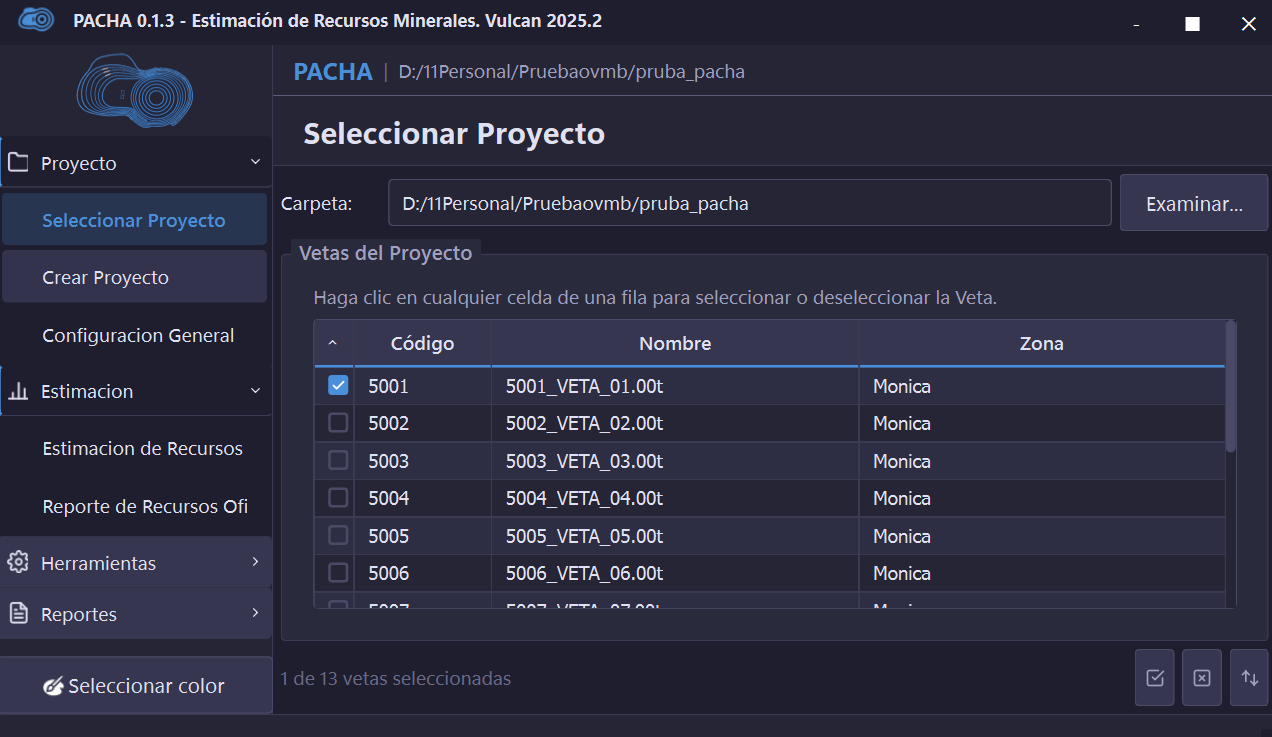
Task: Click the select-all vetas checkmark icon
Action: [1155, 678]
